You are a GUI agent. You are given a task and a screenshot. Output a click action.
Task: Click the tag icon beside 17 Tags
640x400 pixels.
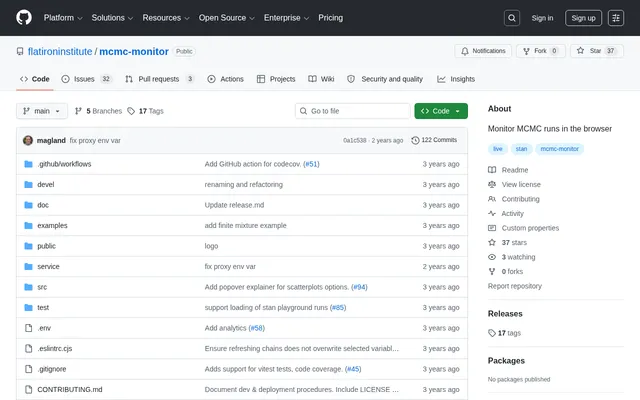(131, 111)
